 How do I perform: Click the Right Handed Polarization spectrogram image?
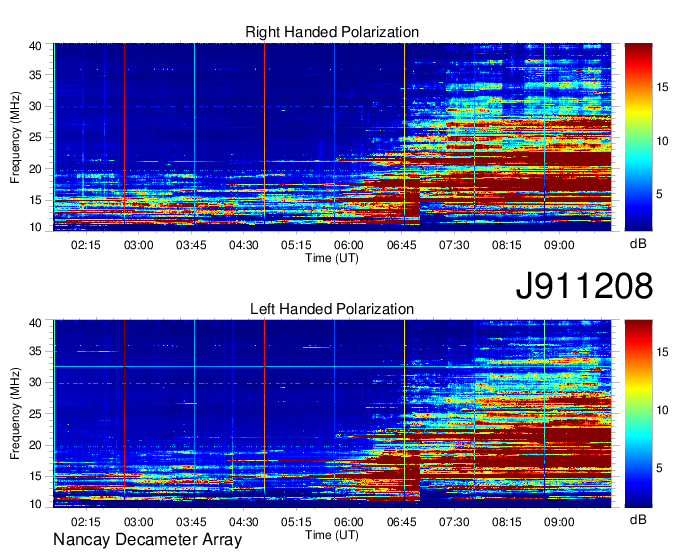pyautogui.click(x=332, y=137)
